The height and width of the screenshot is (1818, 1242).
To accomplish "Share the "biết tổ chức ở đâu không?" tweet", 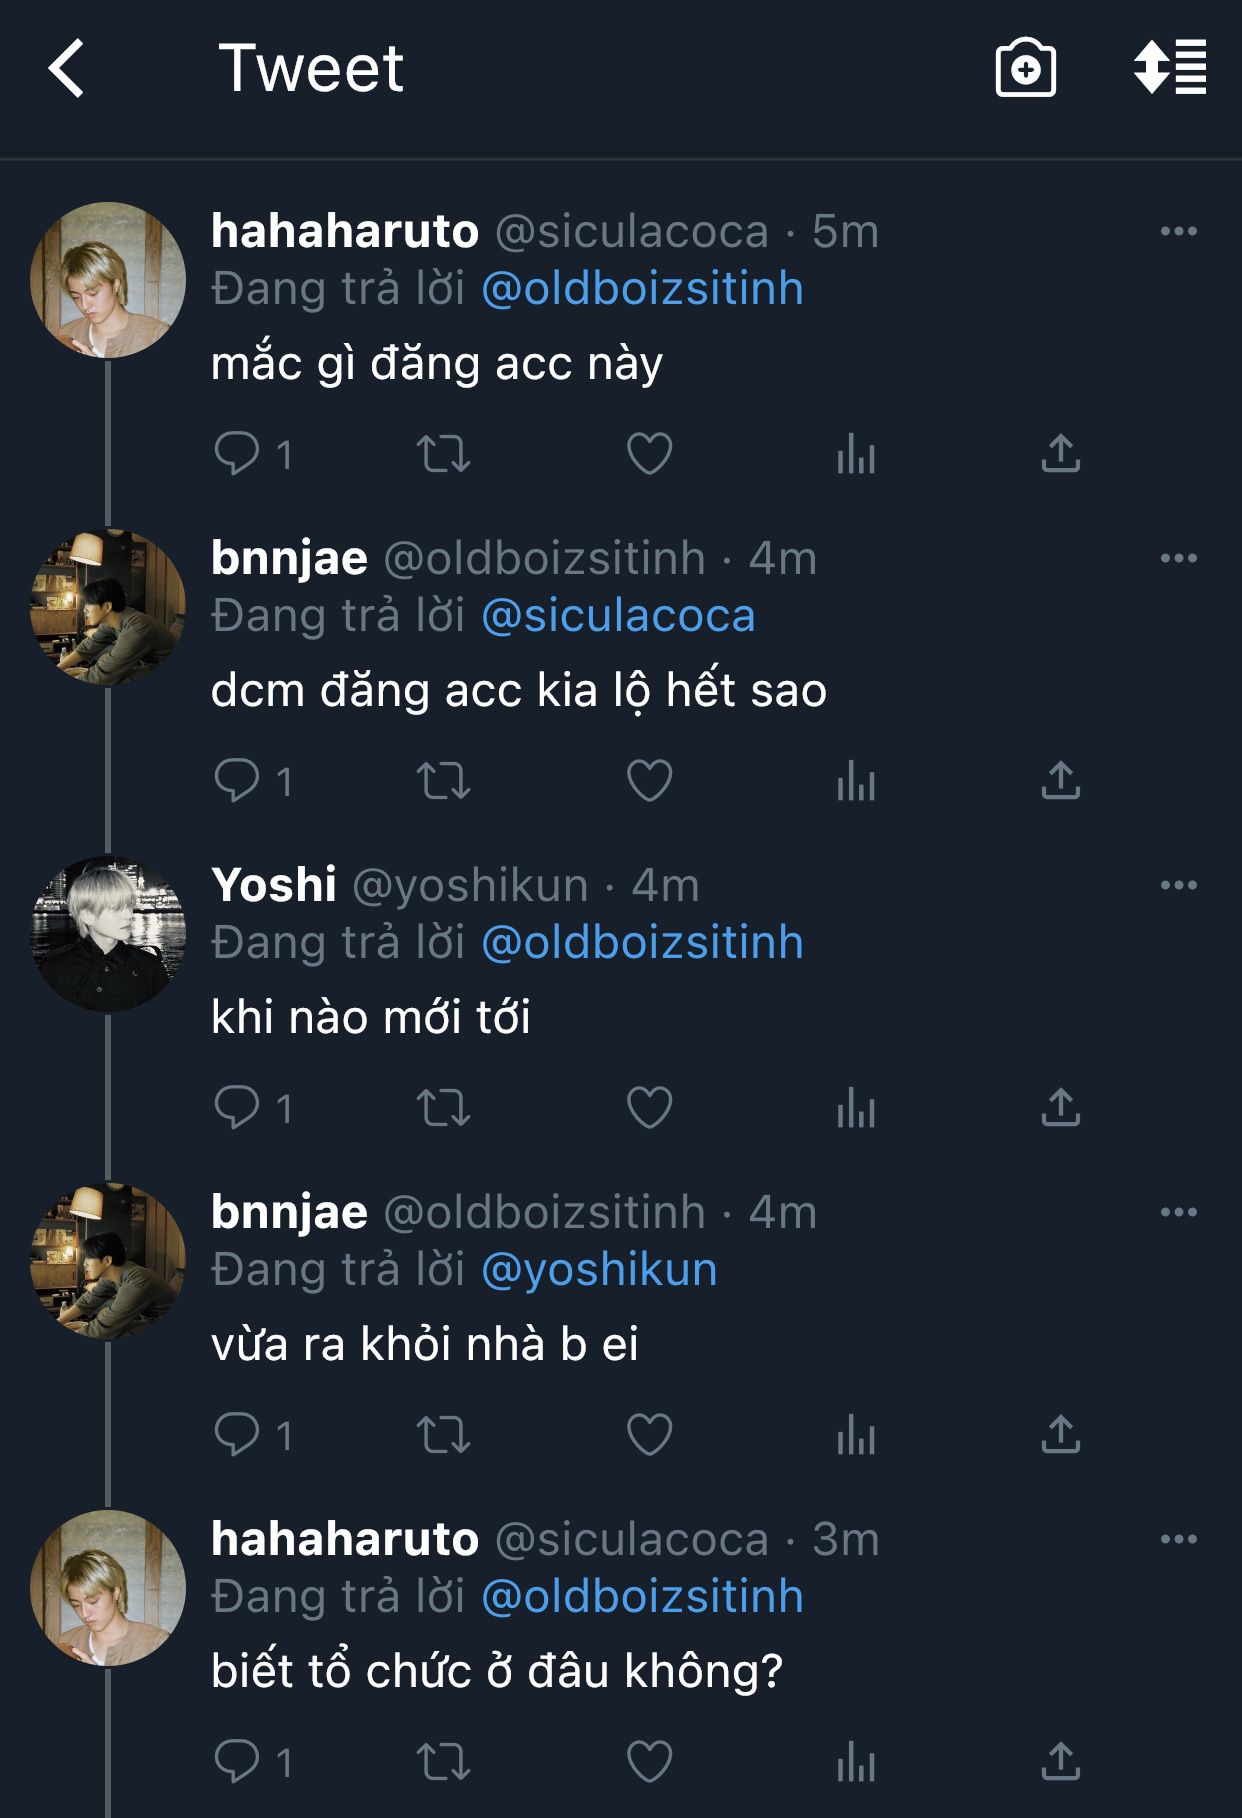I will (1061, 1762).
